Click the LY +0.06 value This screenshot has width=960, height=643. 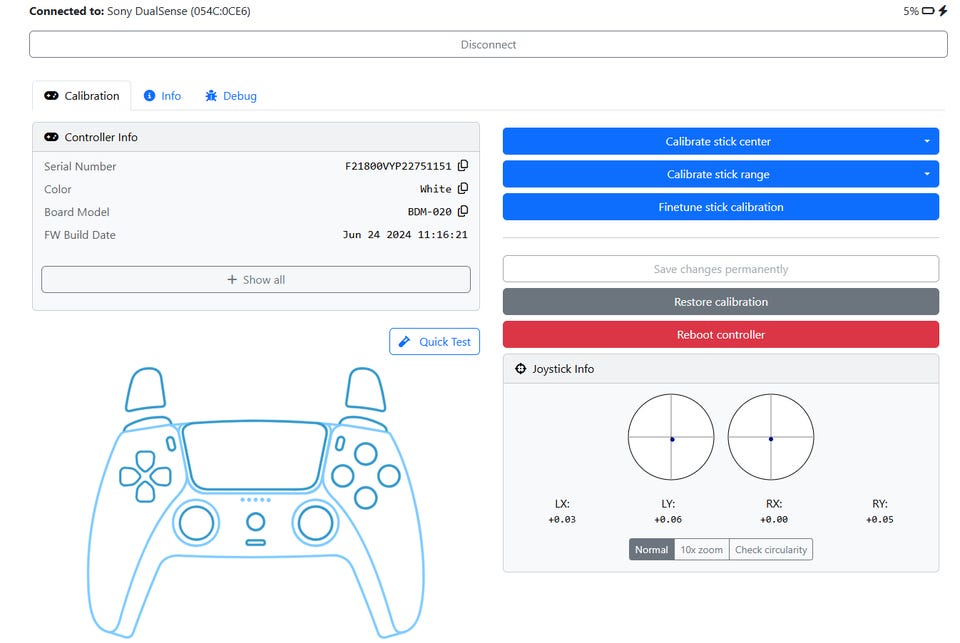(668, 519)
